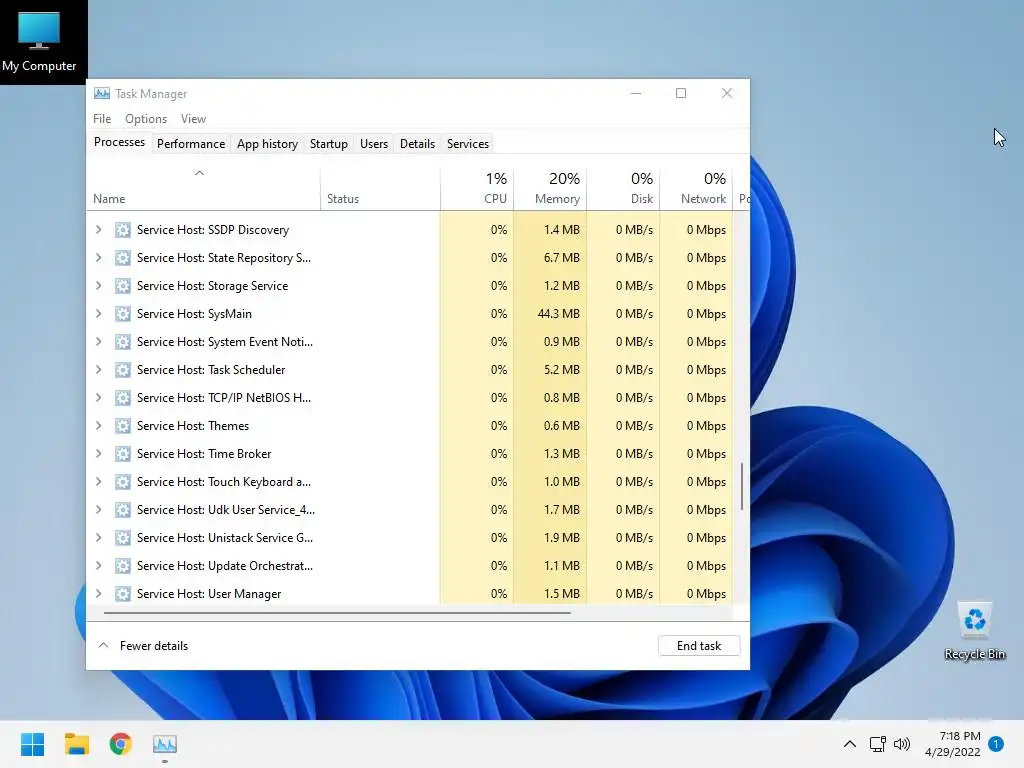The height and width of the screenshot is (768, 1024).
Task: Open the Windows Start menu
Action: click(33, 744)
